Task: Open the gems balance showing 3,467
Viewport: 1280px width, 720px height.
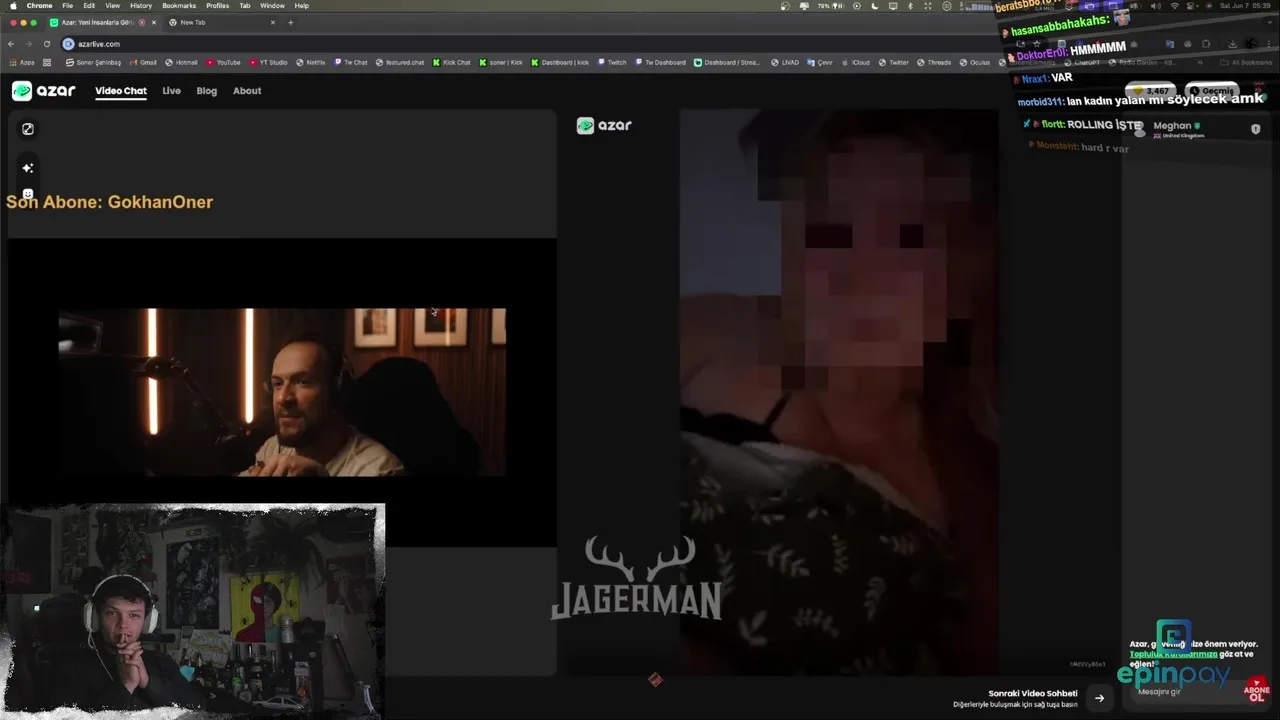Action: tap(1152, 91)
